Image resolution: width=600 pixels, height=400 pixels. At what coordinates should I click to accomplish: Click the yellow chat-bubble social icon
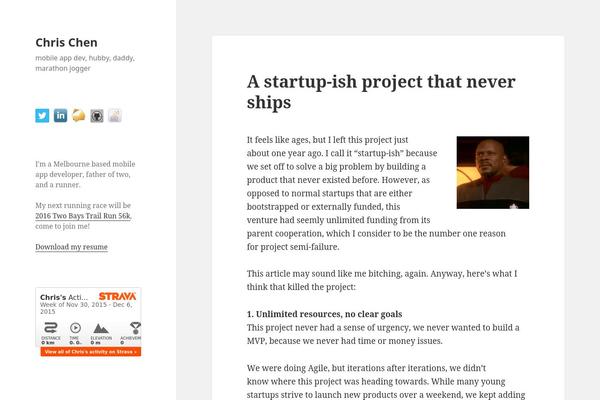pyautogui.click(x=78, y=116)
